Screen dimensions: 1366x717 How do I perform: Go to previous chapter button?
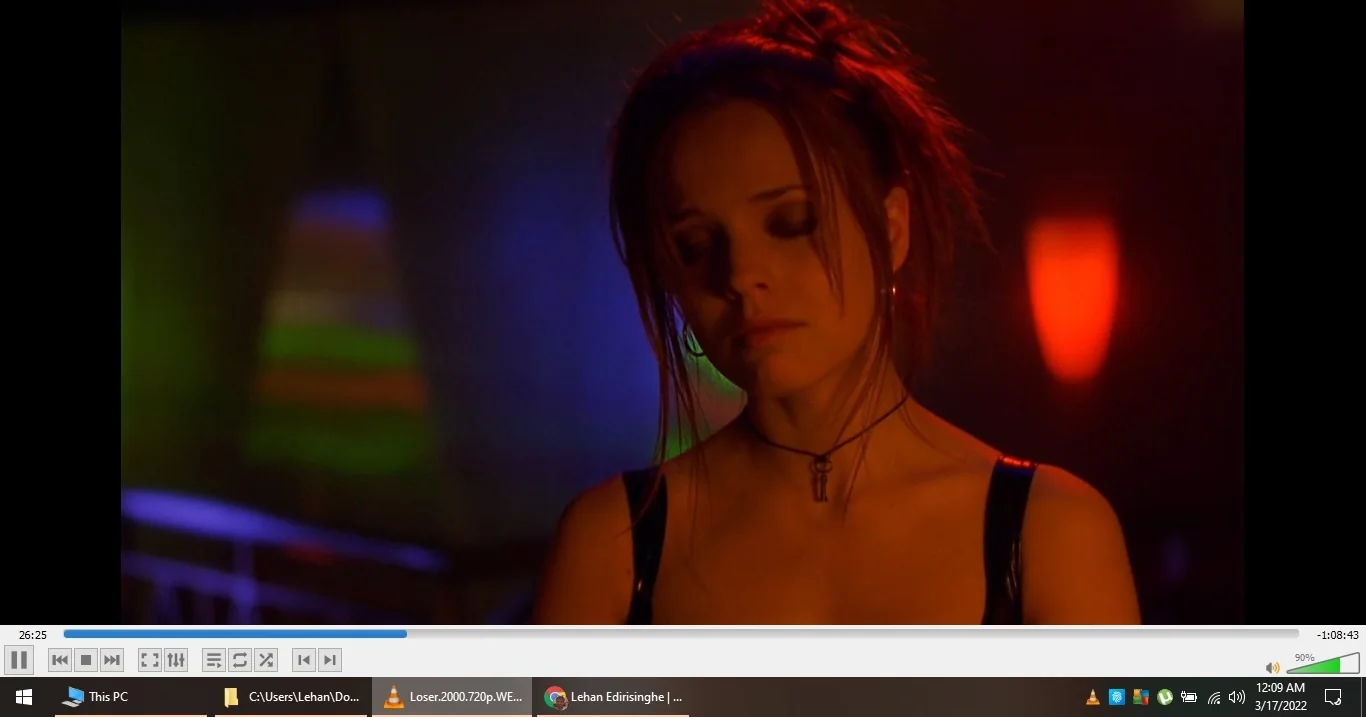click(304, 660)
